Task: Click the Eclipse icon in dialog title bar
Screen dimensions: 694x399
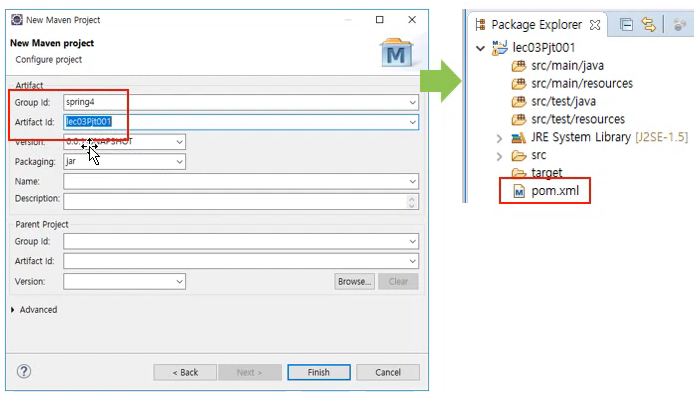Action: click(x=17, y=19)
